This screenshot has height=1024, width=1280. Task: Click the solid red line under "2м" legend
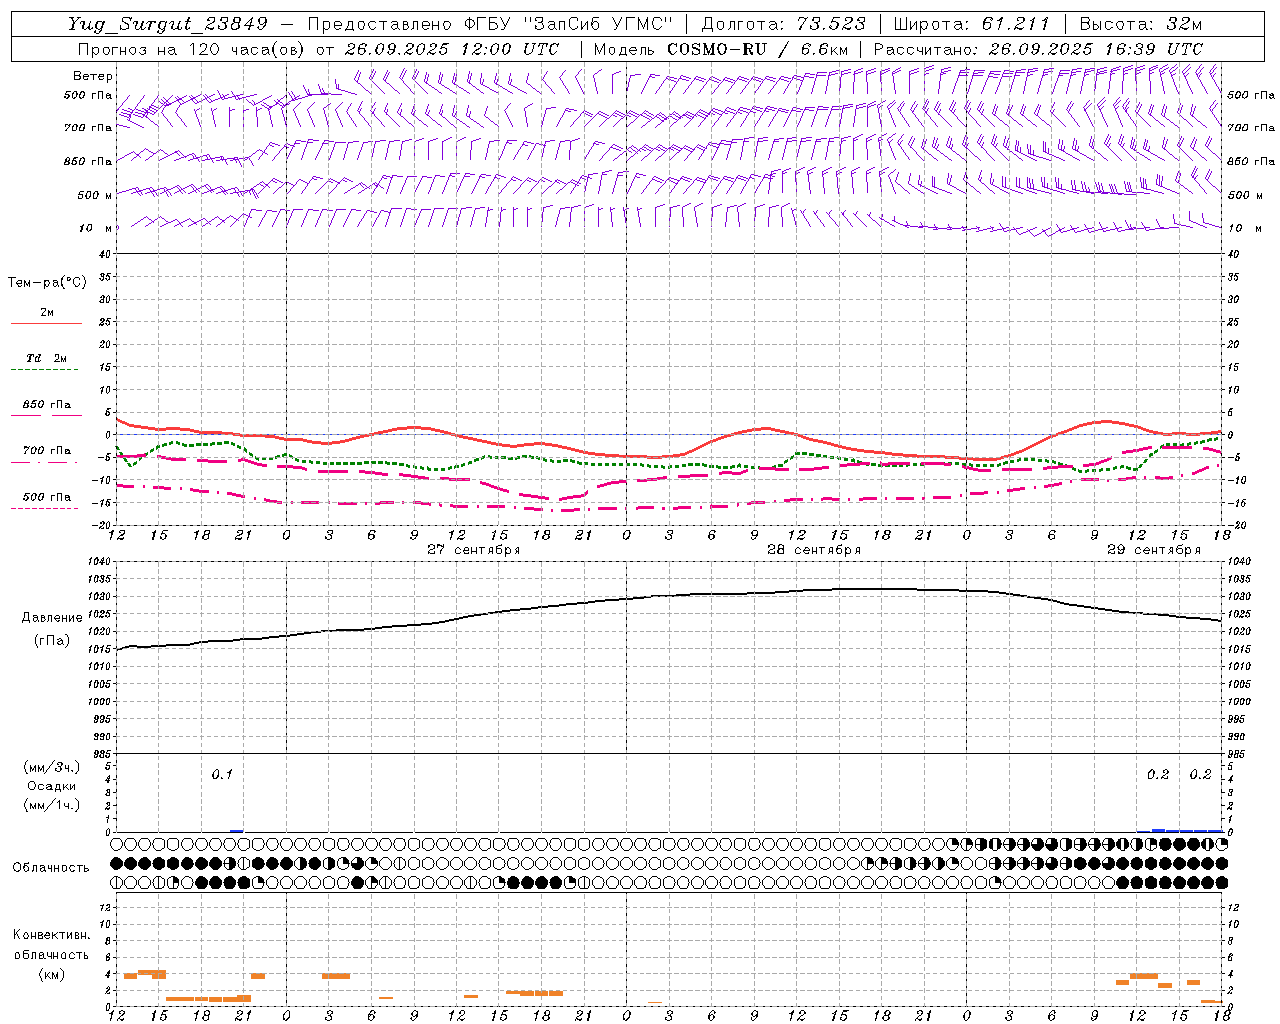pyautogui.click(x=46, y=324)
